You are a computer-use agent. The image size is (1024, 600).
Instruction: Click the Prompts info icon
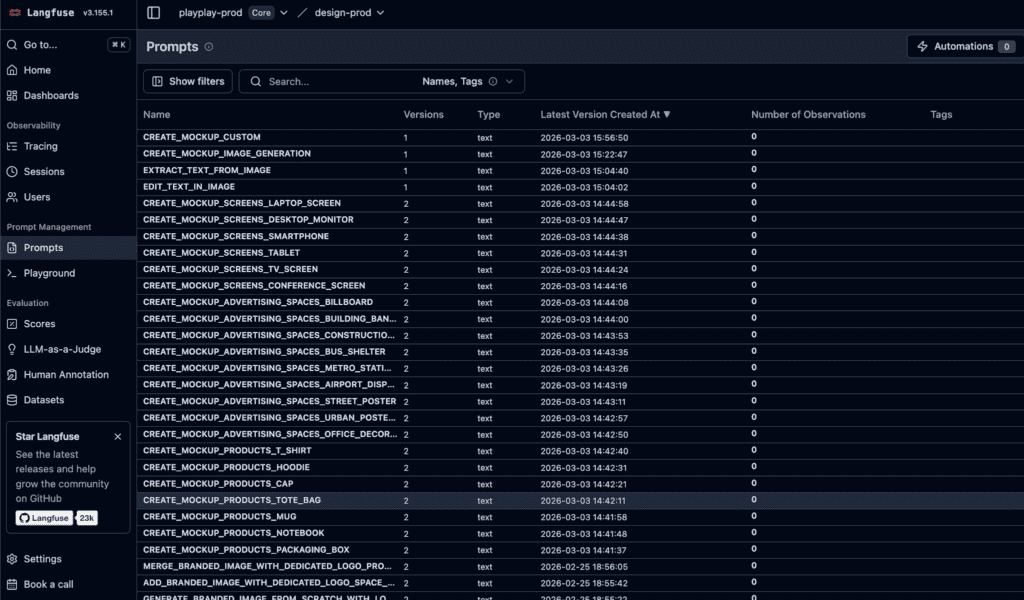coord(209,47)
